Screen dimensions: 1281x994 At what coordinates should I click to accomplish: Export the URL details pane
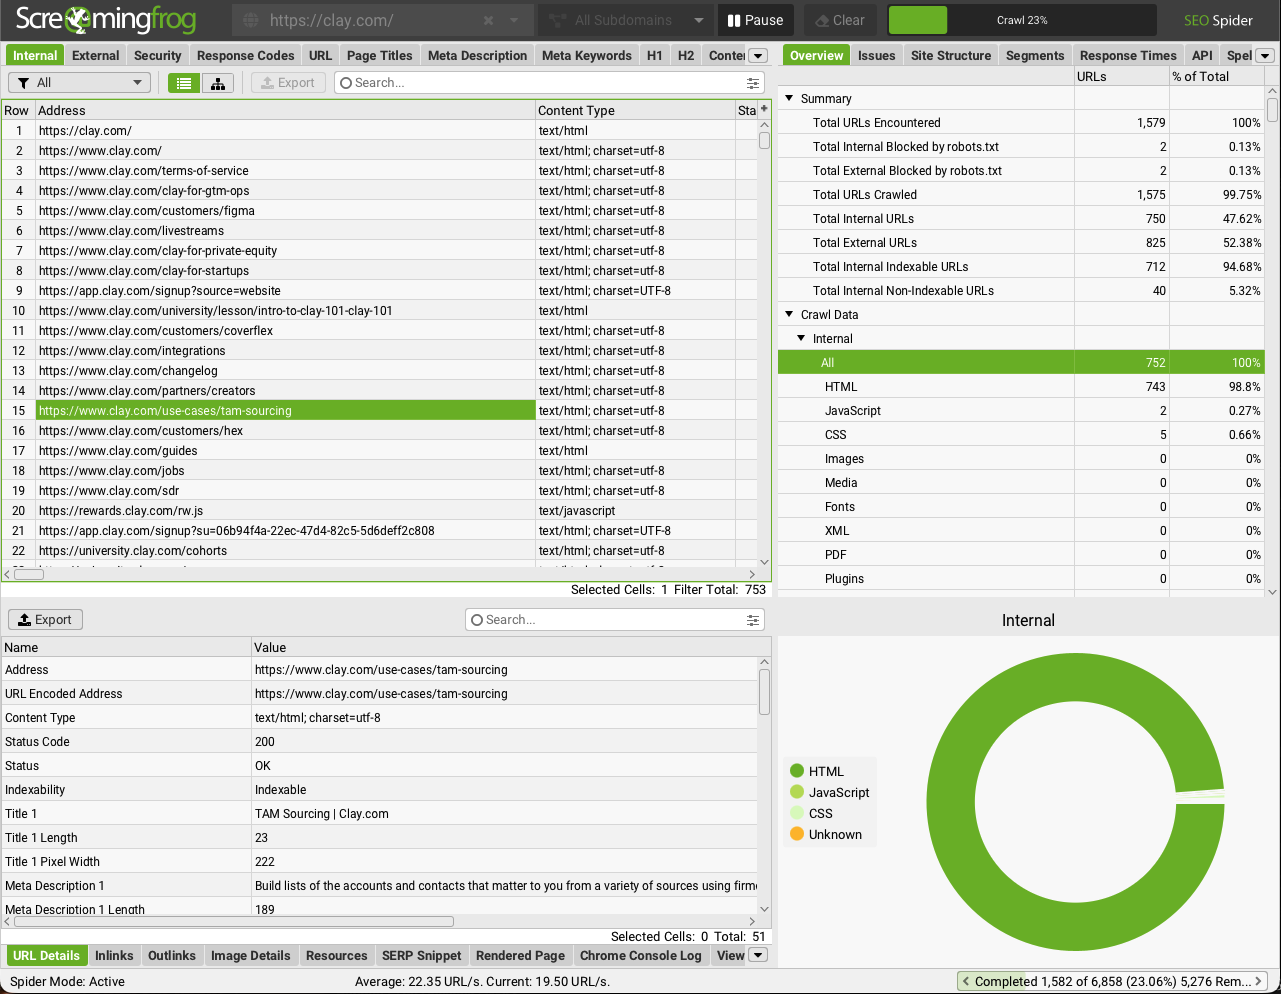click(x=45, y=620)
